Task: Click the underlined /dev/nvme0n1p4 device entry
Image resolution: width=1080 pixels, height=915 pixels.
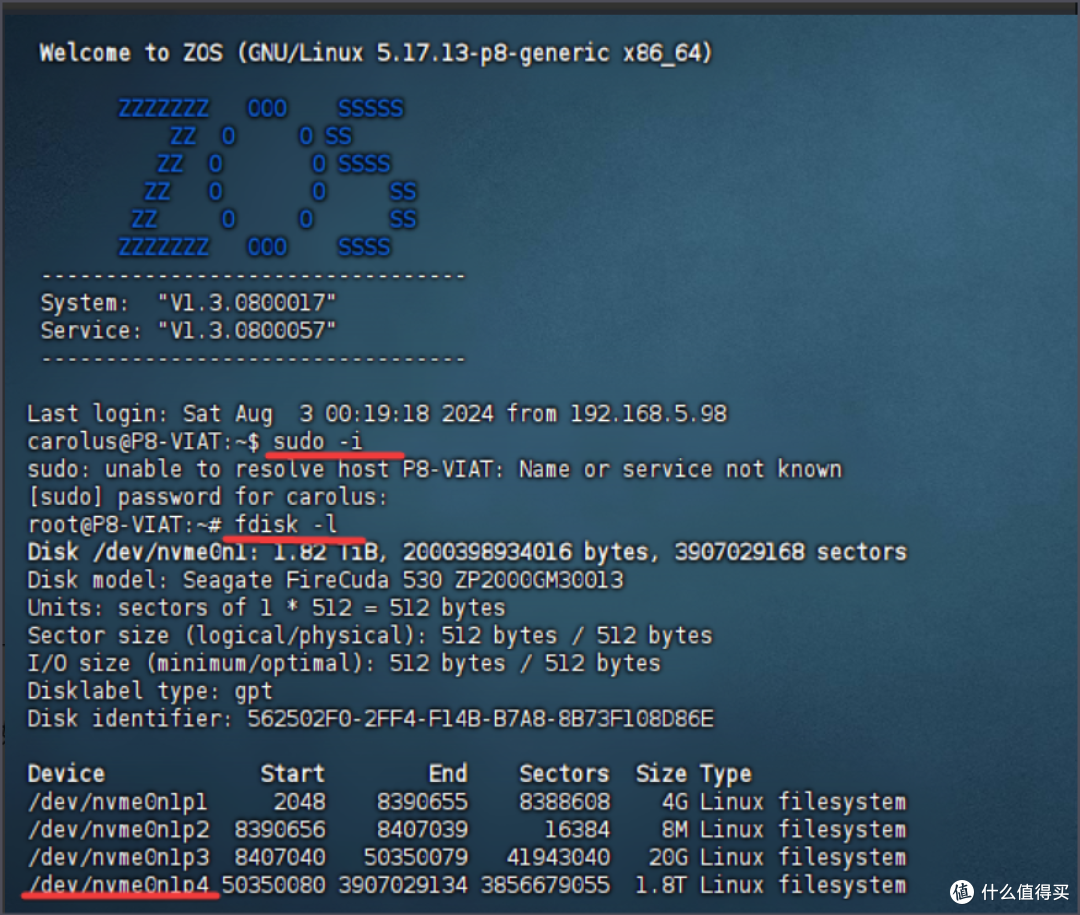Action: click(122, 885)
